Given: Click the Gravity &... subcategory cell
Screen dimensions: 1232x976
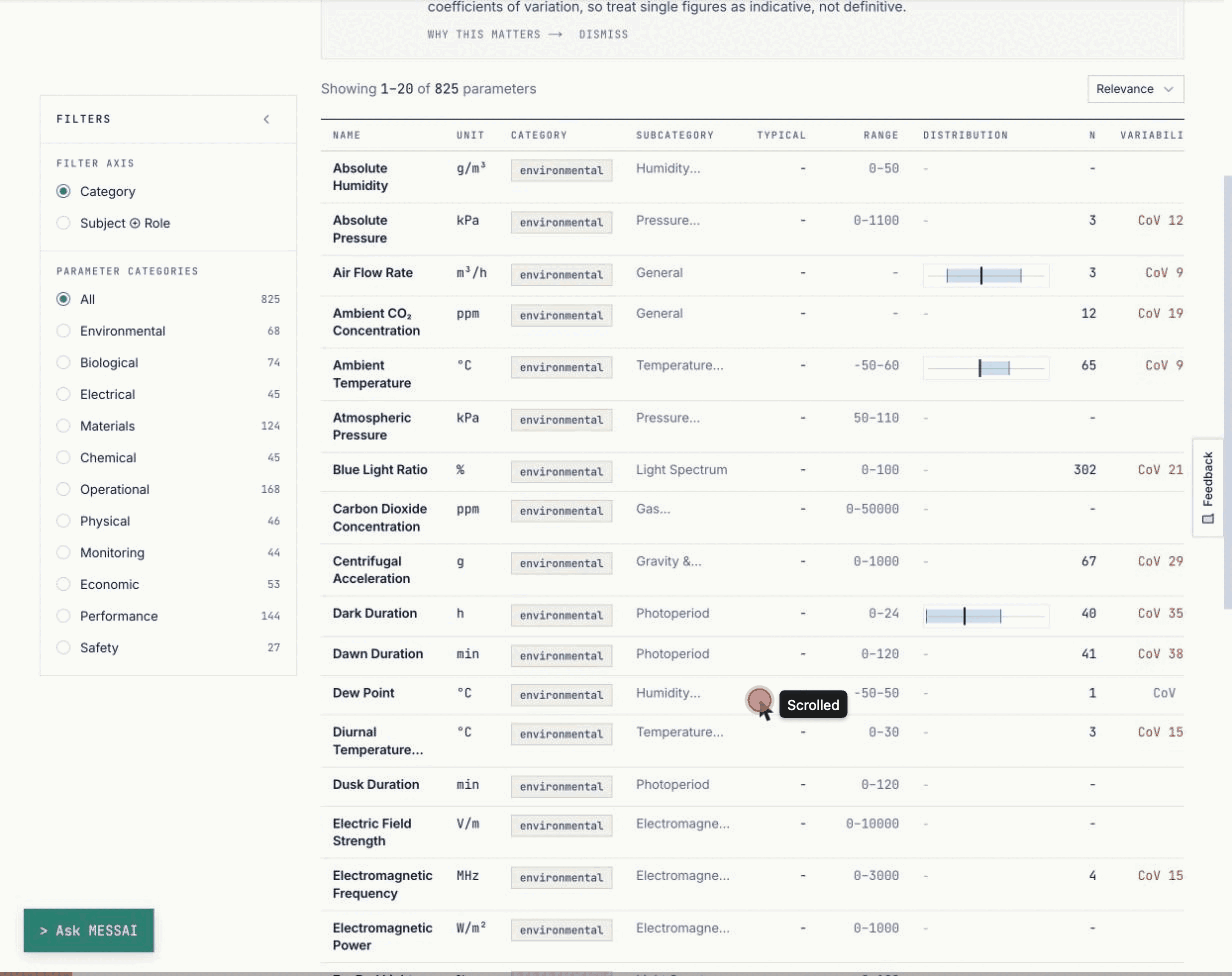Looking at the screenshot, I should pos(669,561).
